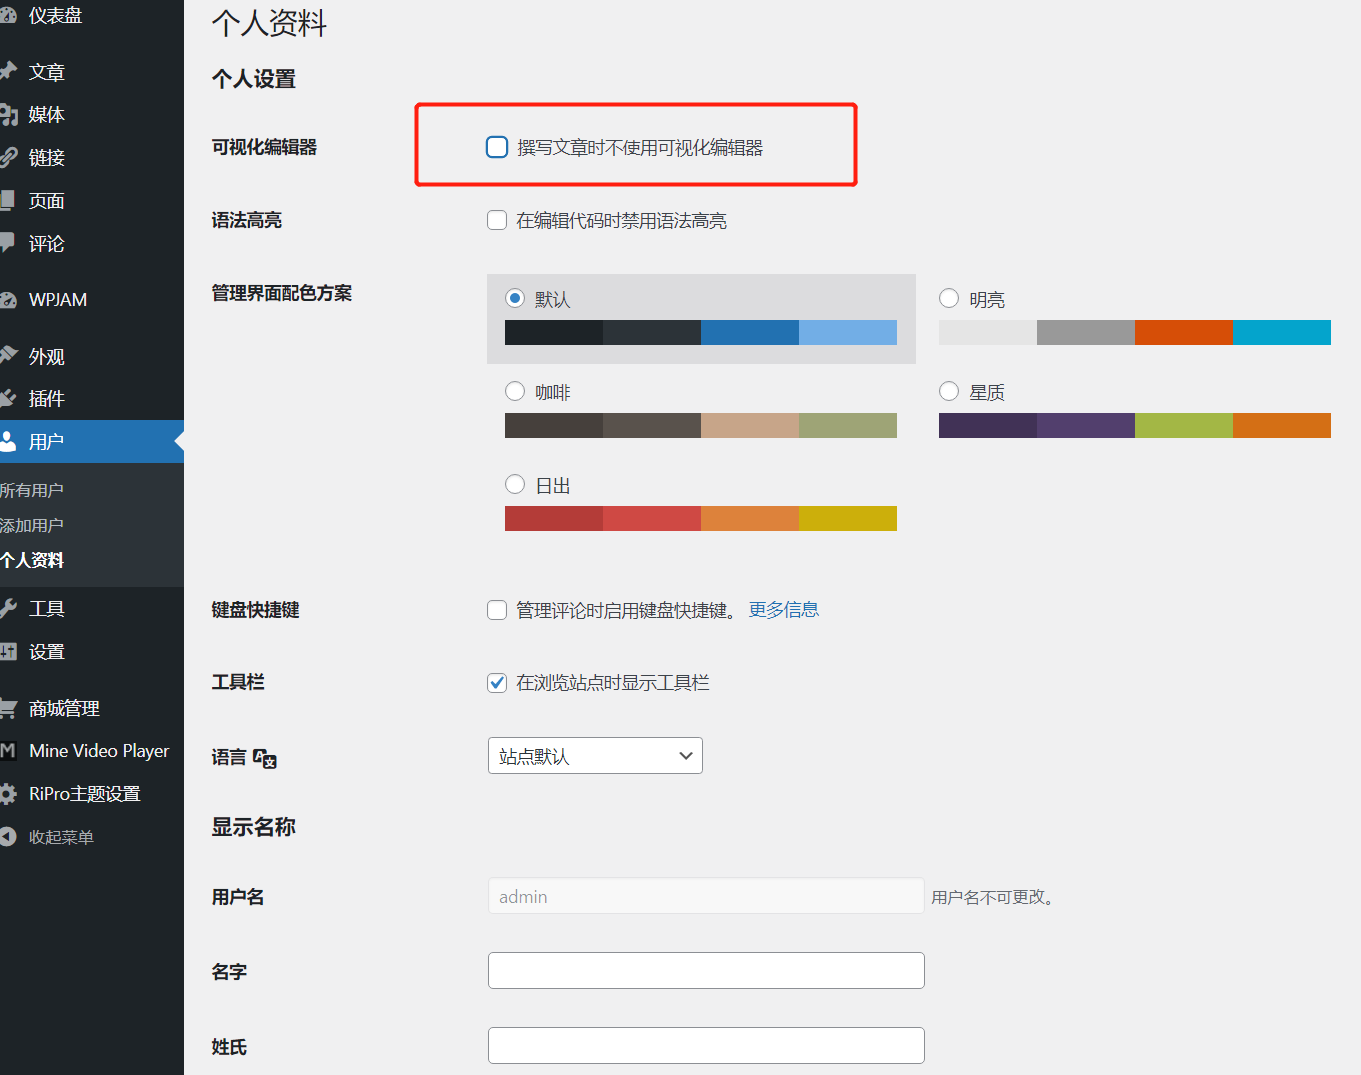The height and width of the screenshot is (1075, 1361).
Task: Click the chain link icon beside 链接
Action: tap(8, 158)
